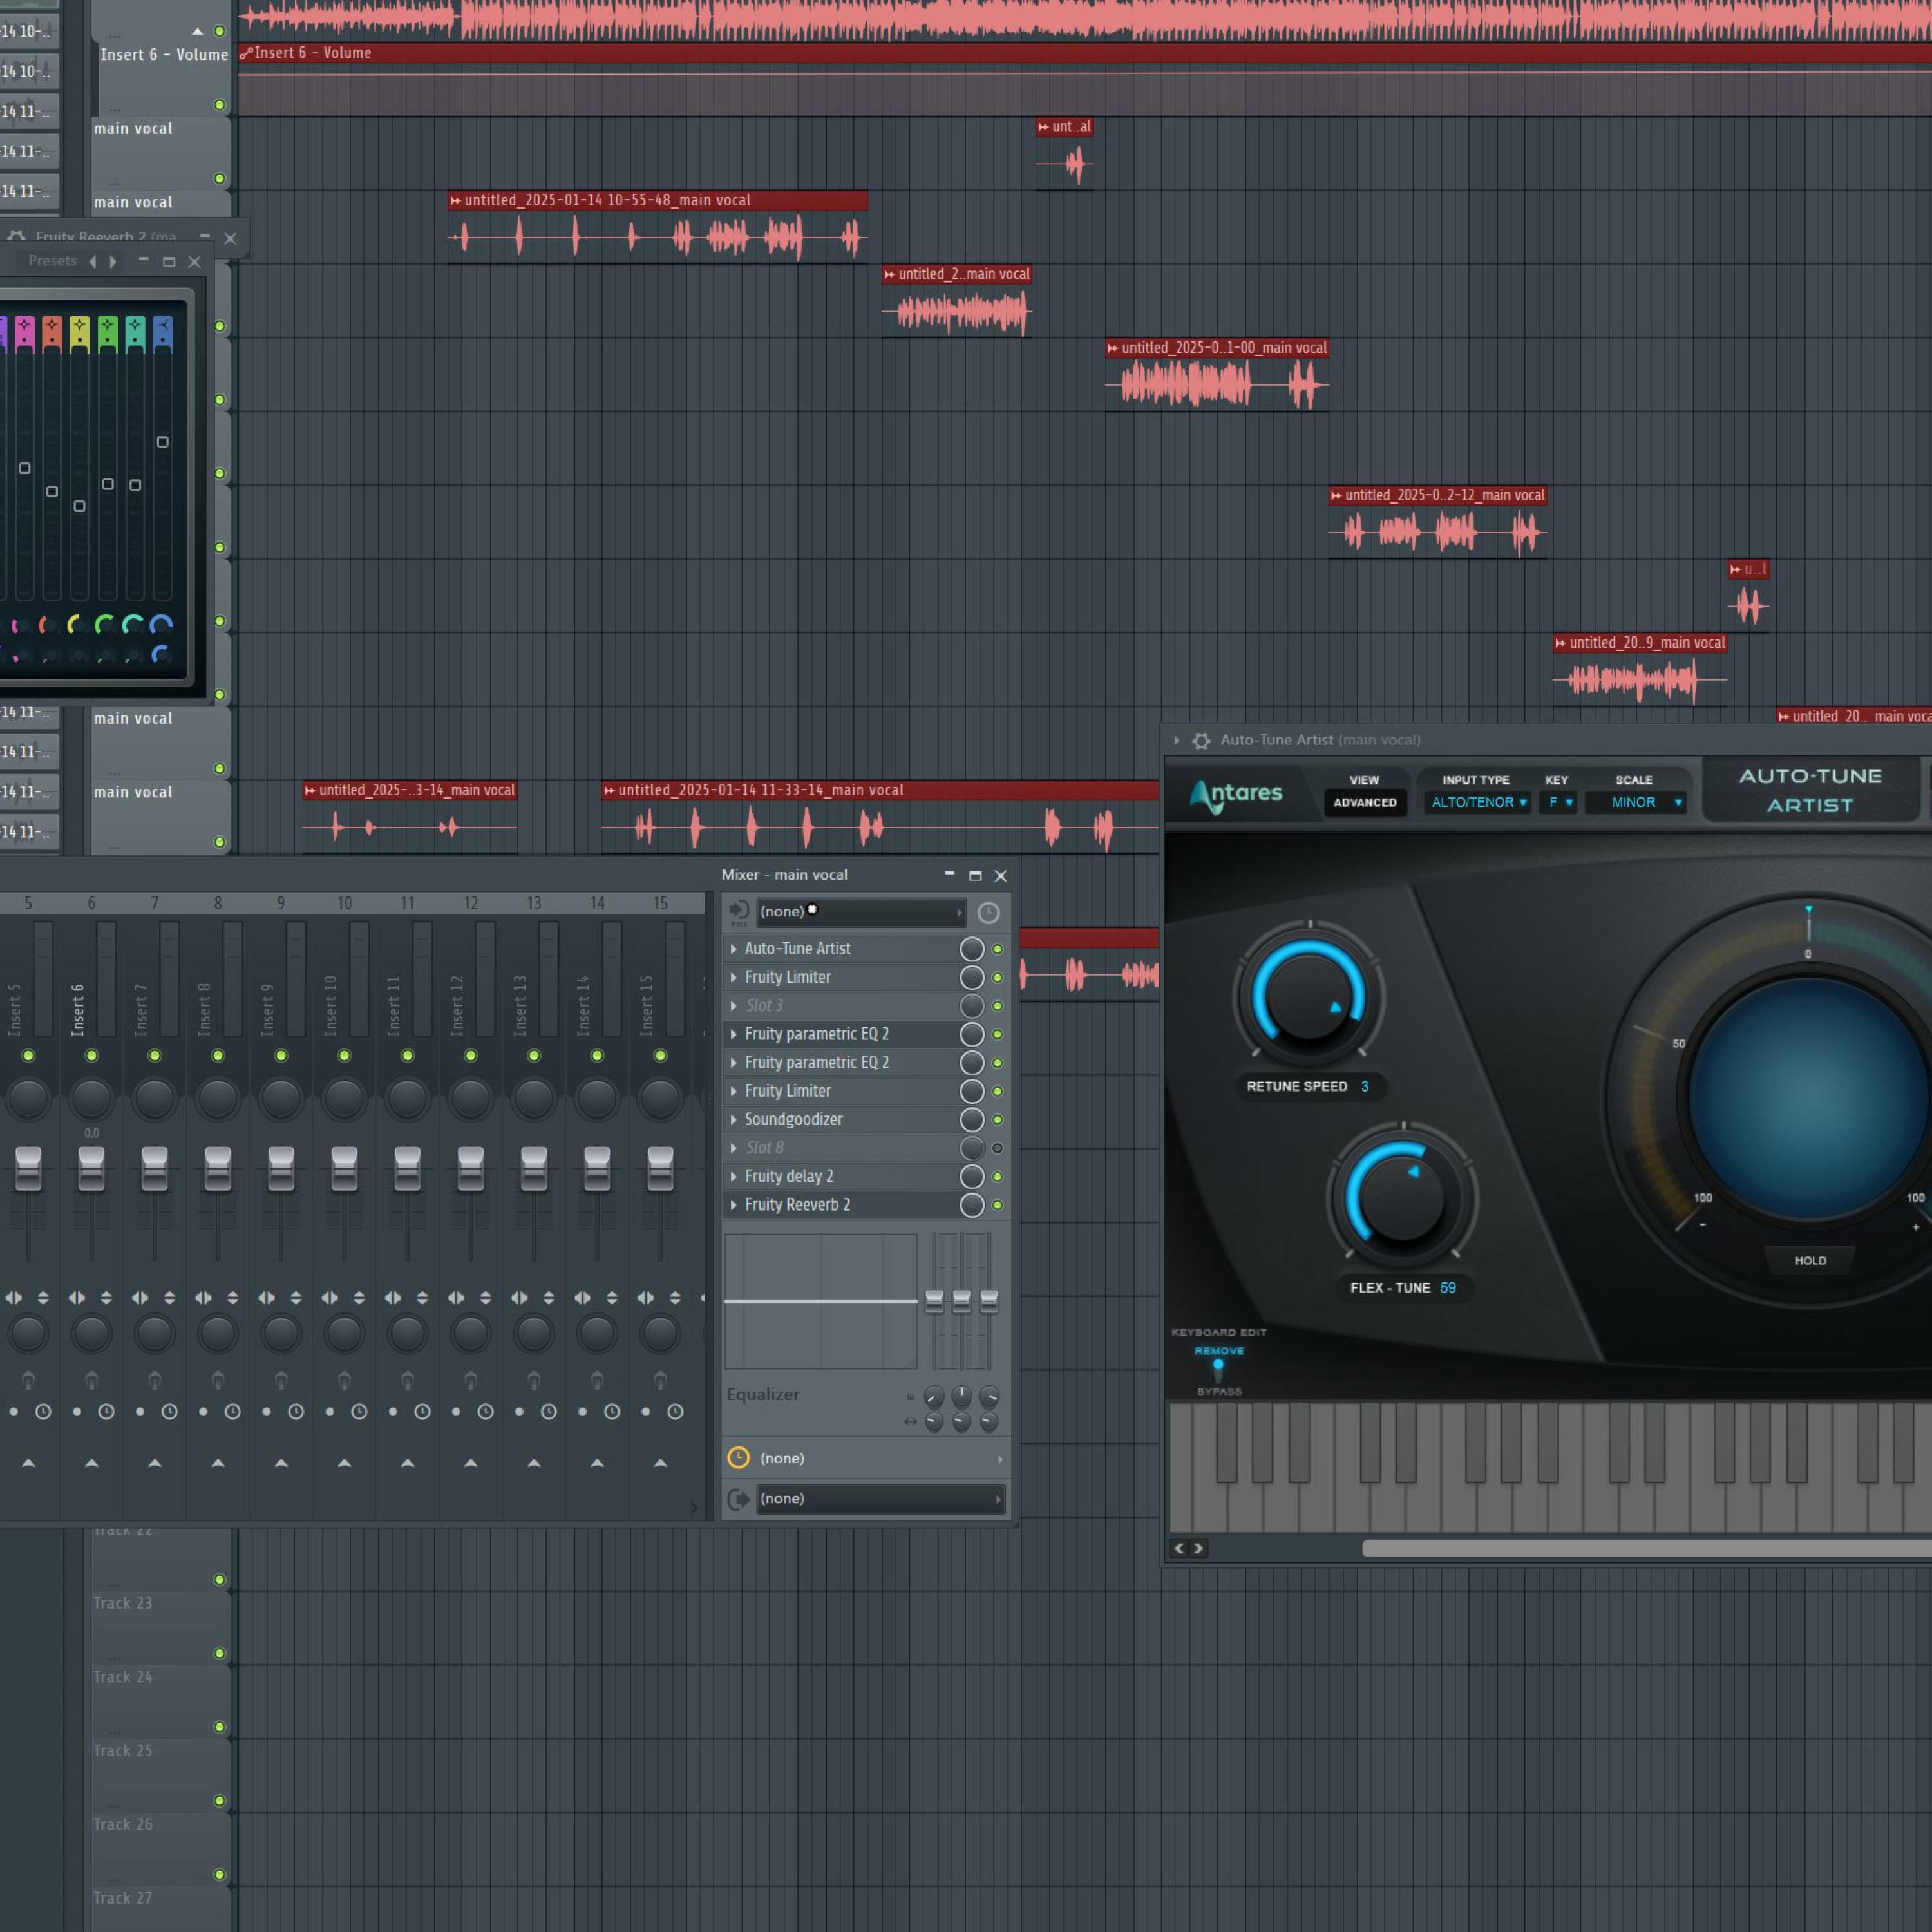Image resolution: width=1932 pixels, height=1932 pixels.
Task: Click the ADVANCED view button
Action: click(1364, 802)
